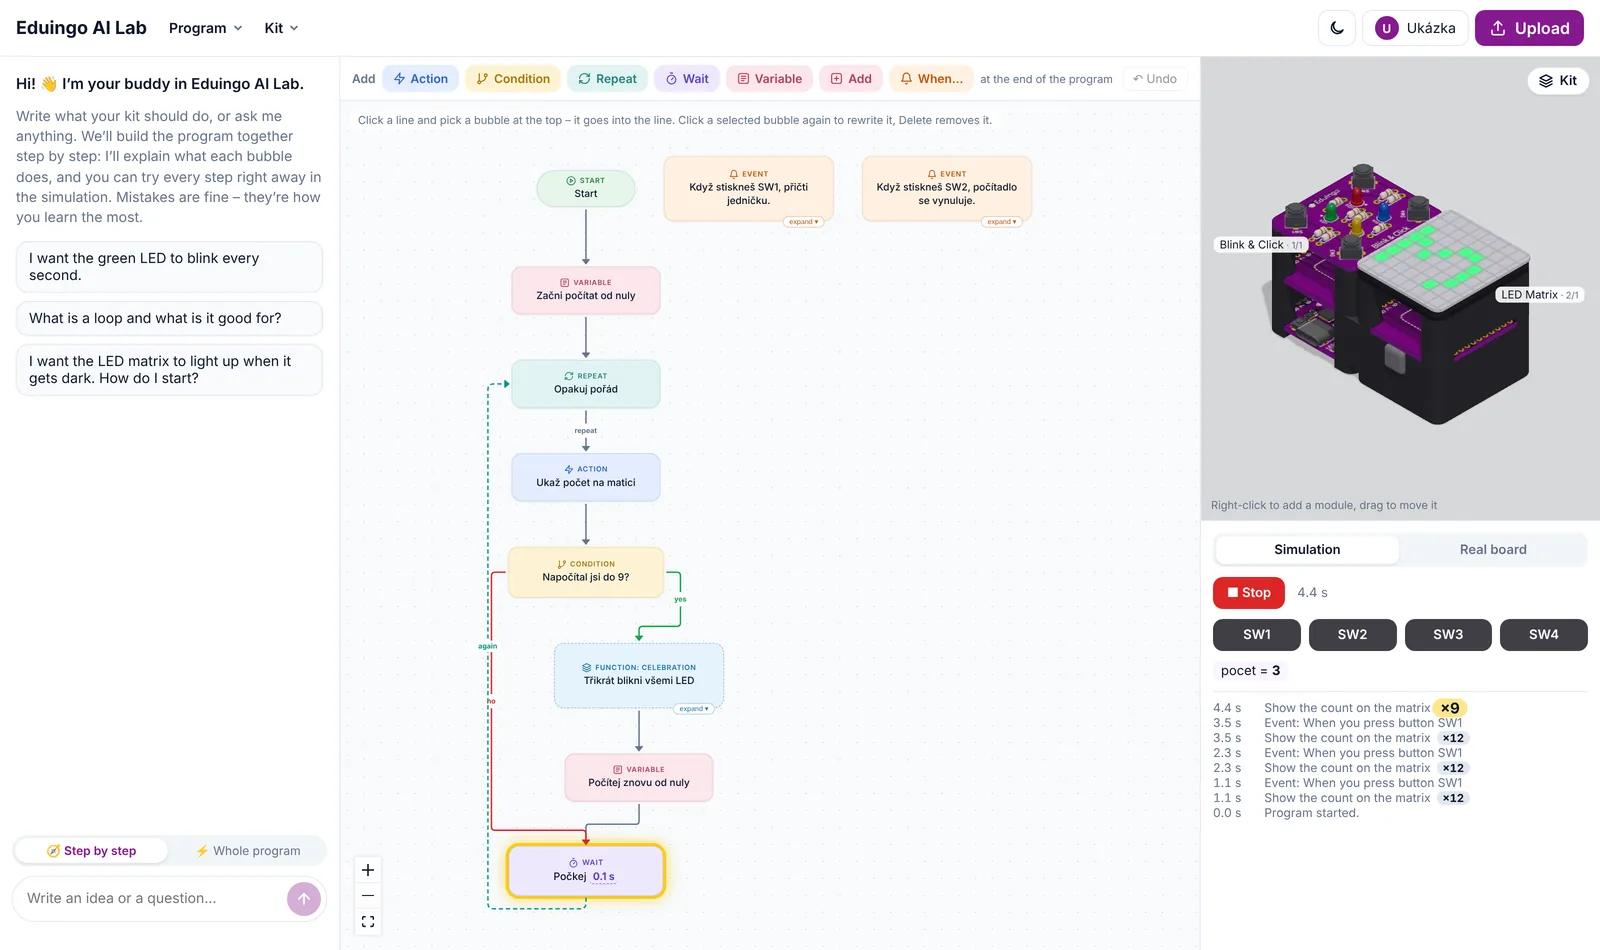Expand the SW1 event node
Viewport: 1600px width, 950px height.
[x=803, y=222]
